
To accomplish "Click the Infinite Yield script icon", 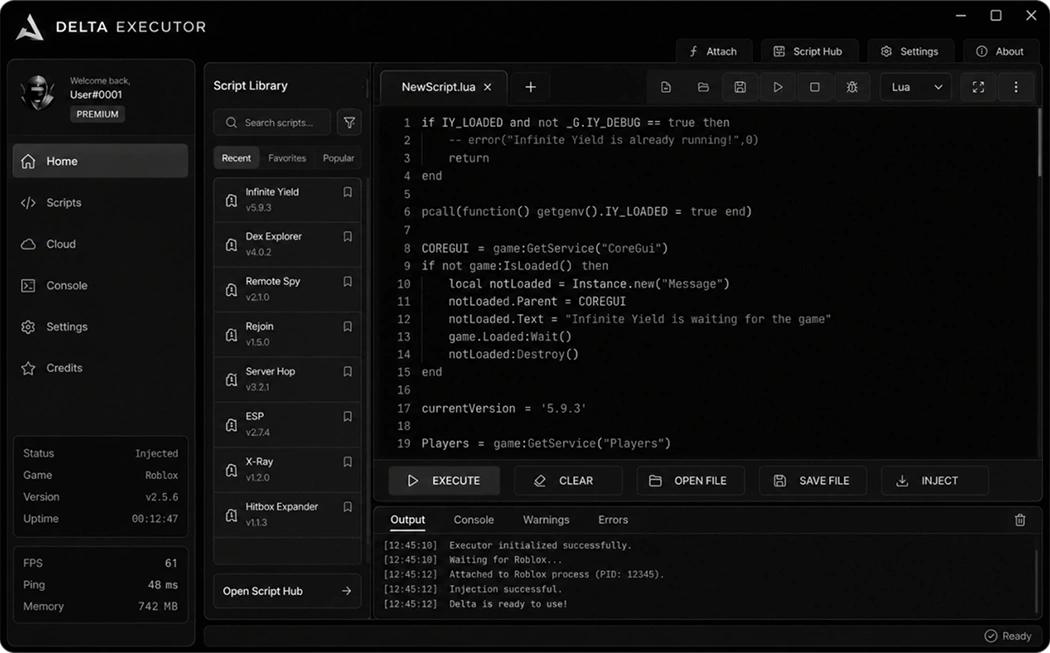I will tap(231, 200).
